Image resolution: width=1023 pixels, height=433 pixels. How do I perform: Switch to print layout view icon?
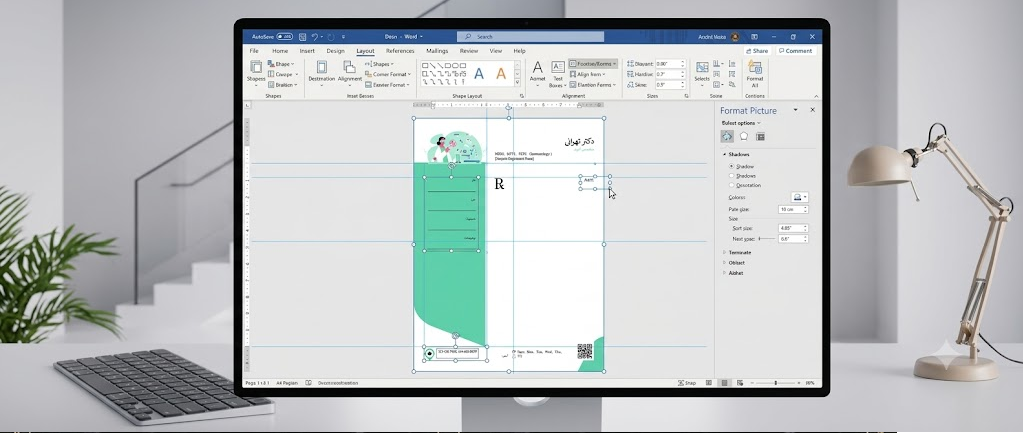724,383
